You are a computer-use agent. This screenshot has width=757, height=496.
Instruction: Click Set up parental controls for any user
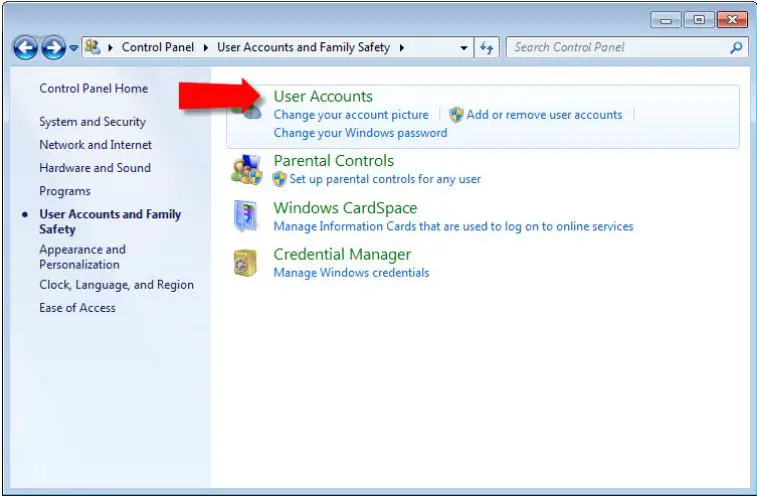385,179
